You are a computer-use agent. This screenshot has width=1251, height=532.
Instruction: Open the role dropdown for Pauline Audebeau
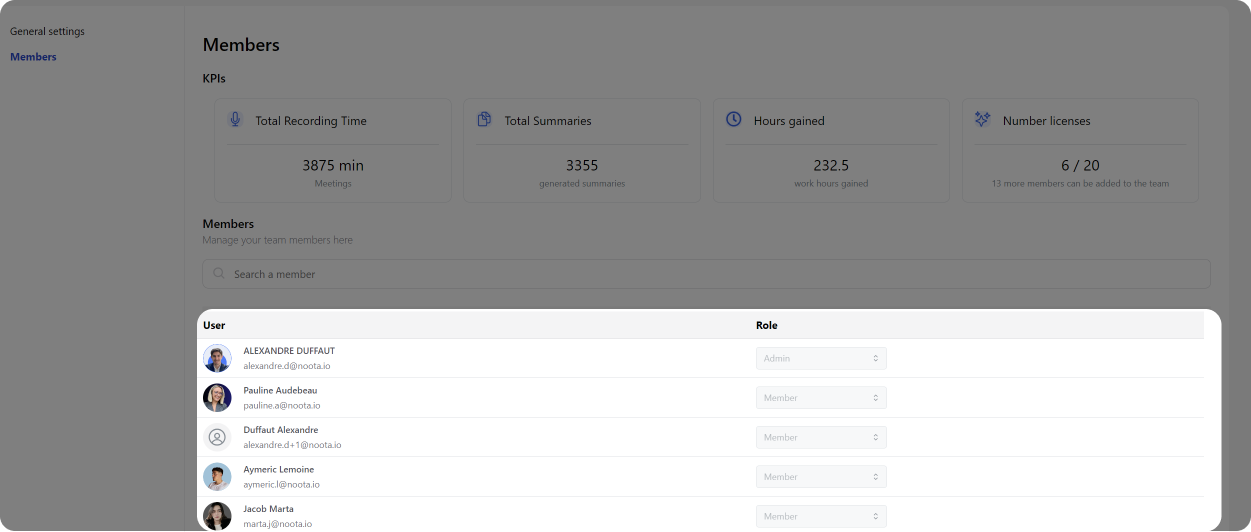point(820,398)
